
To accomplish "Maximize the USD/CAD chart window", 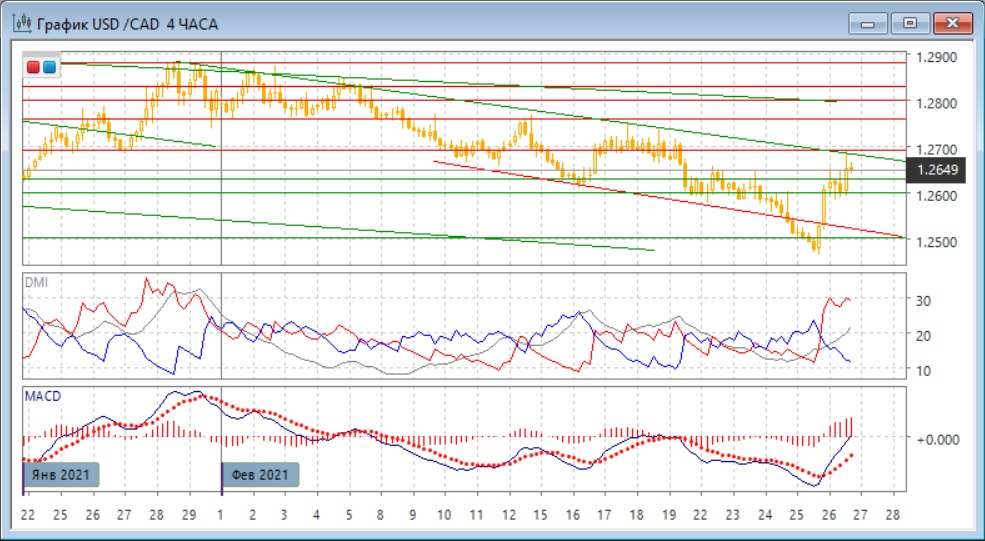I will pos(909,22).
